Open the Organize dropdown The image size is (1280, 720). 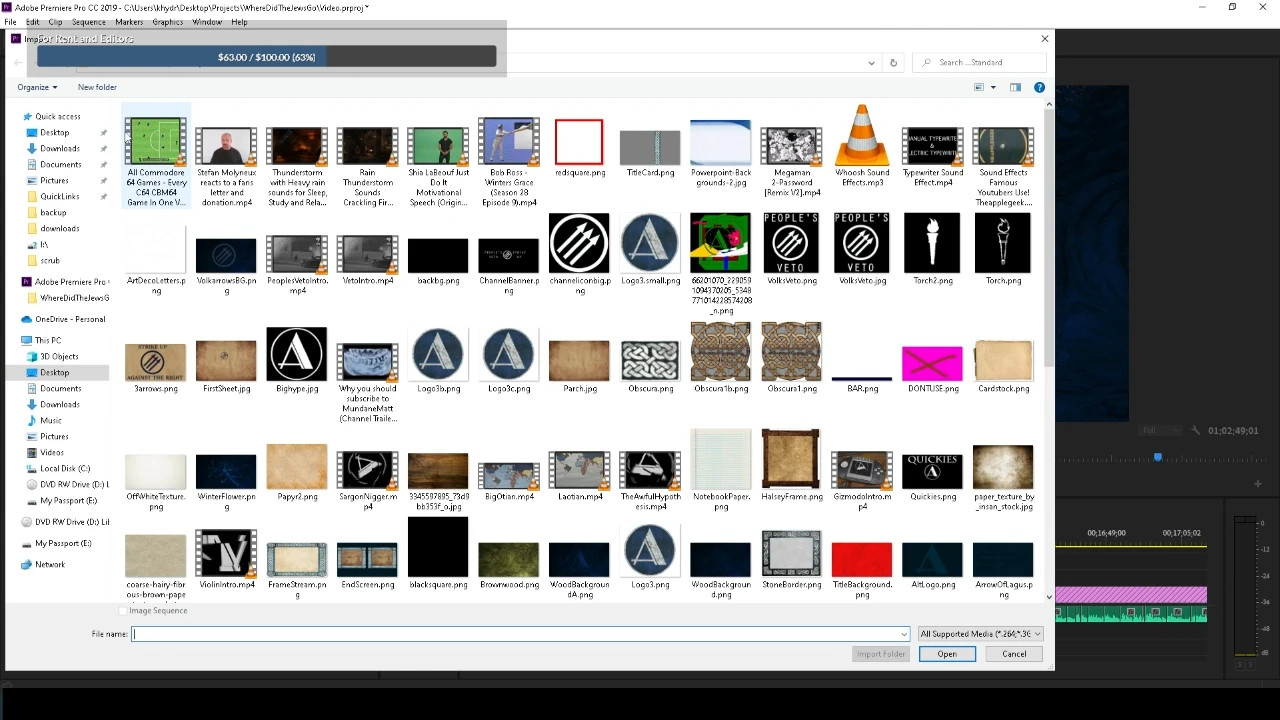click(37, 87)
